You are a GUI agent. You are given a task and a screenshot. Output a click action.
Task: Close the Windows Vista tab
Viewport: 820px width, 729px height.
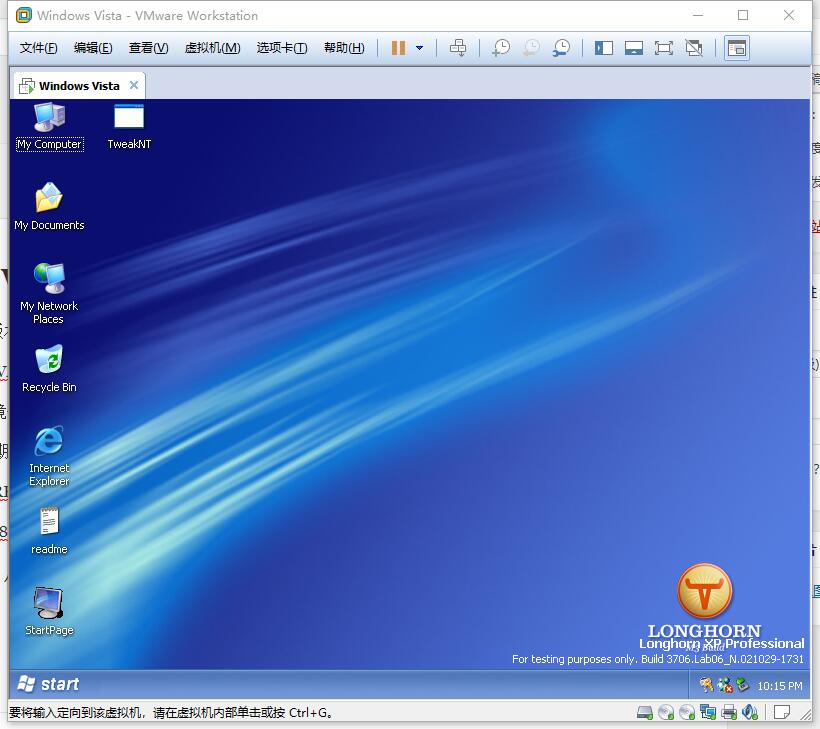coord(134,85)
